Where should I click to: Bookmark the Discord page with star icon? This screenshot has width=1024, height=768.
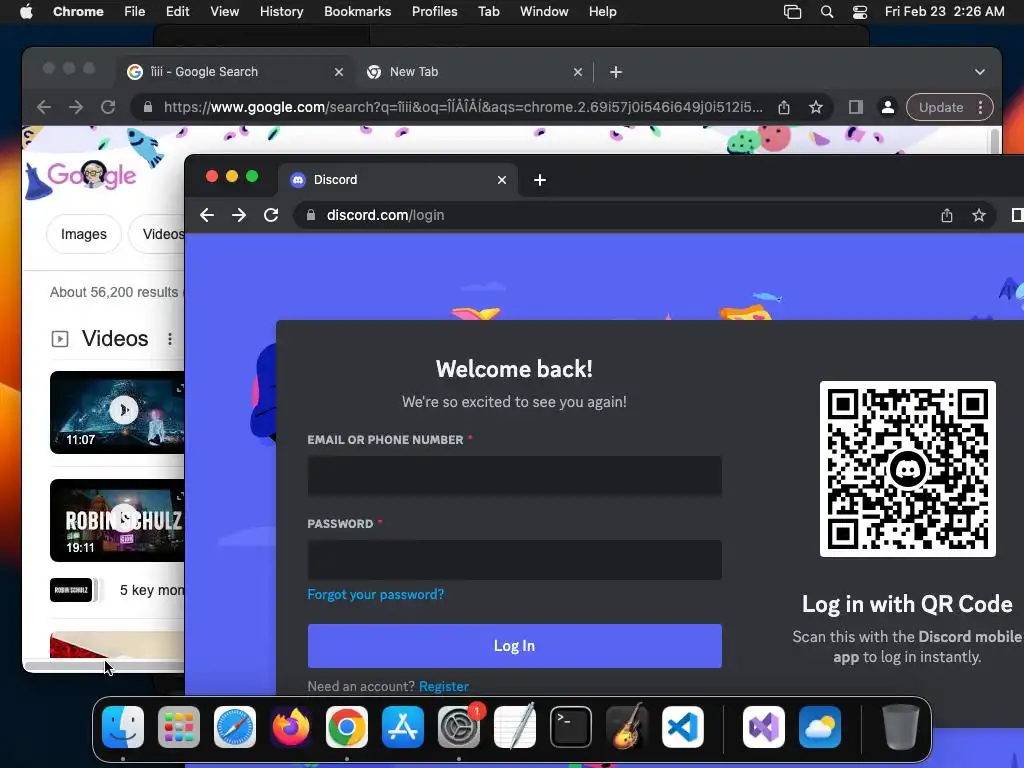[x=978, y=215]
